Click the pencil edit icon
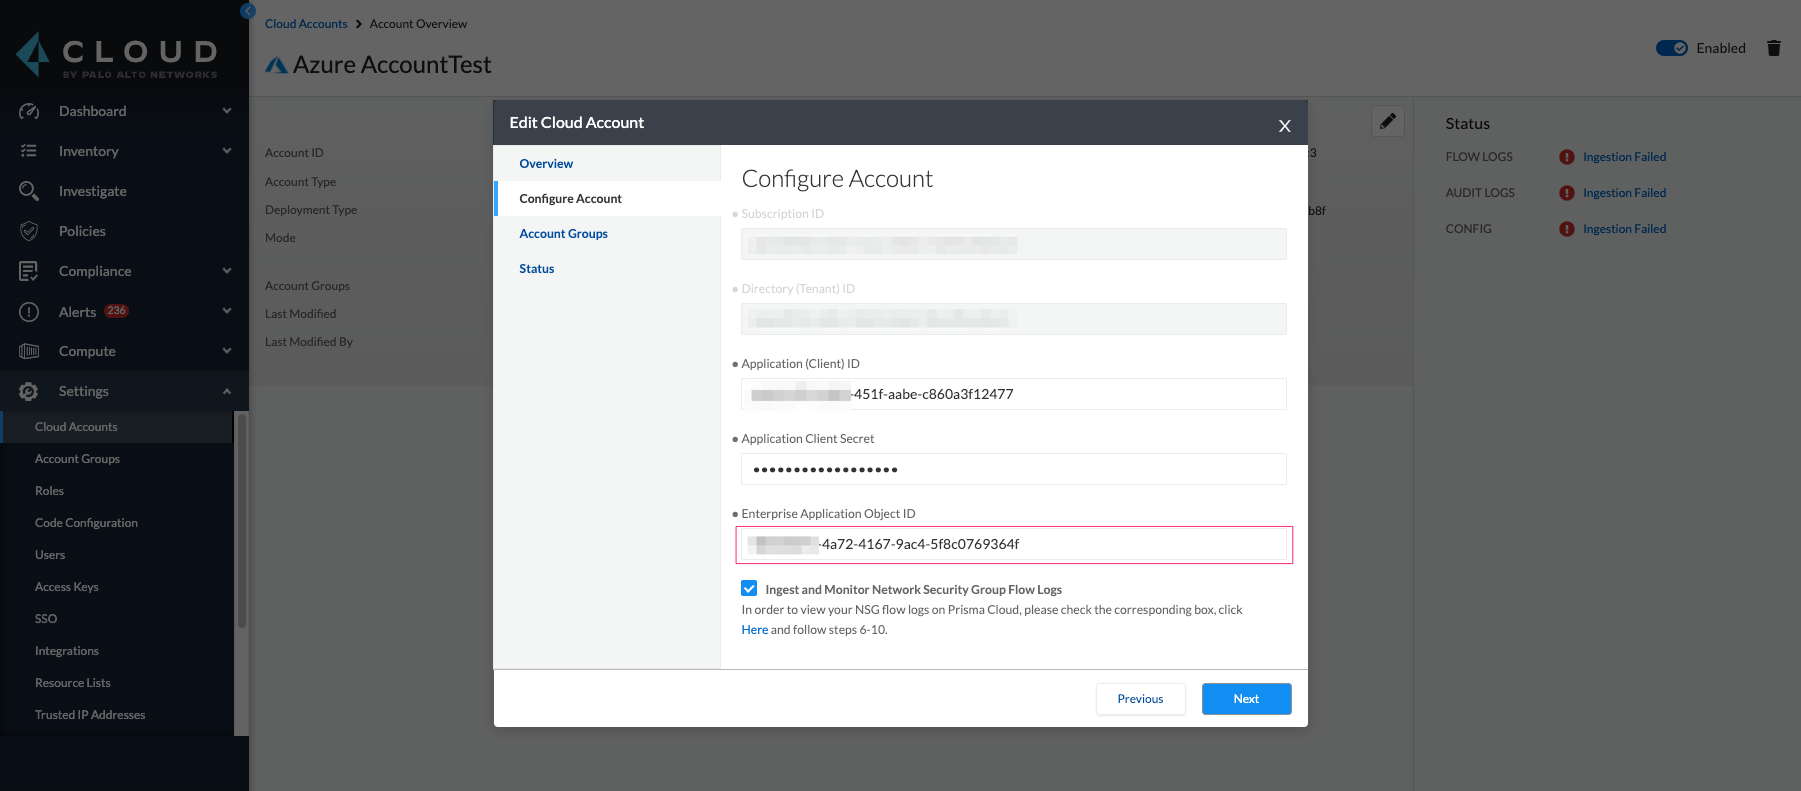Image resolution: width=1801 pixels, height=791 pixels. click(1387, 121)
